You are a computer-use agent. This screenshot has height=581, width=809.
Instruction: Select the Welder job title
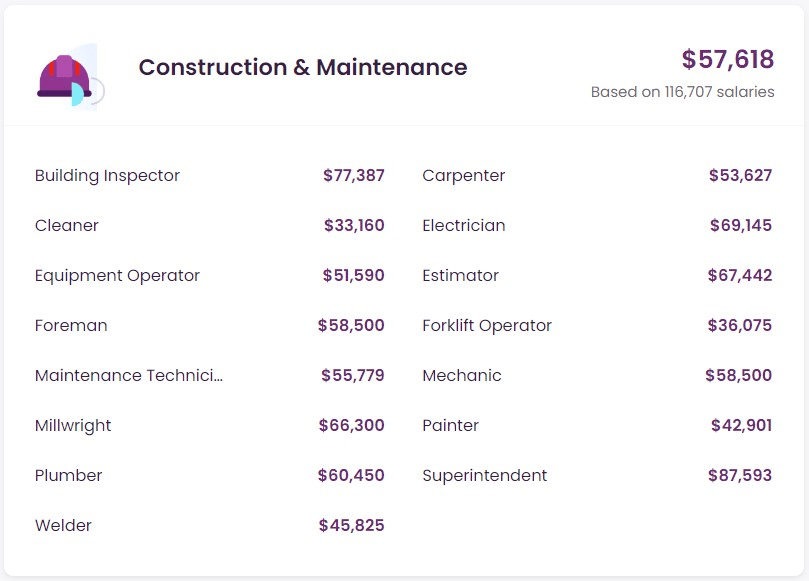coord(63,526)
